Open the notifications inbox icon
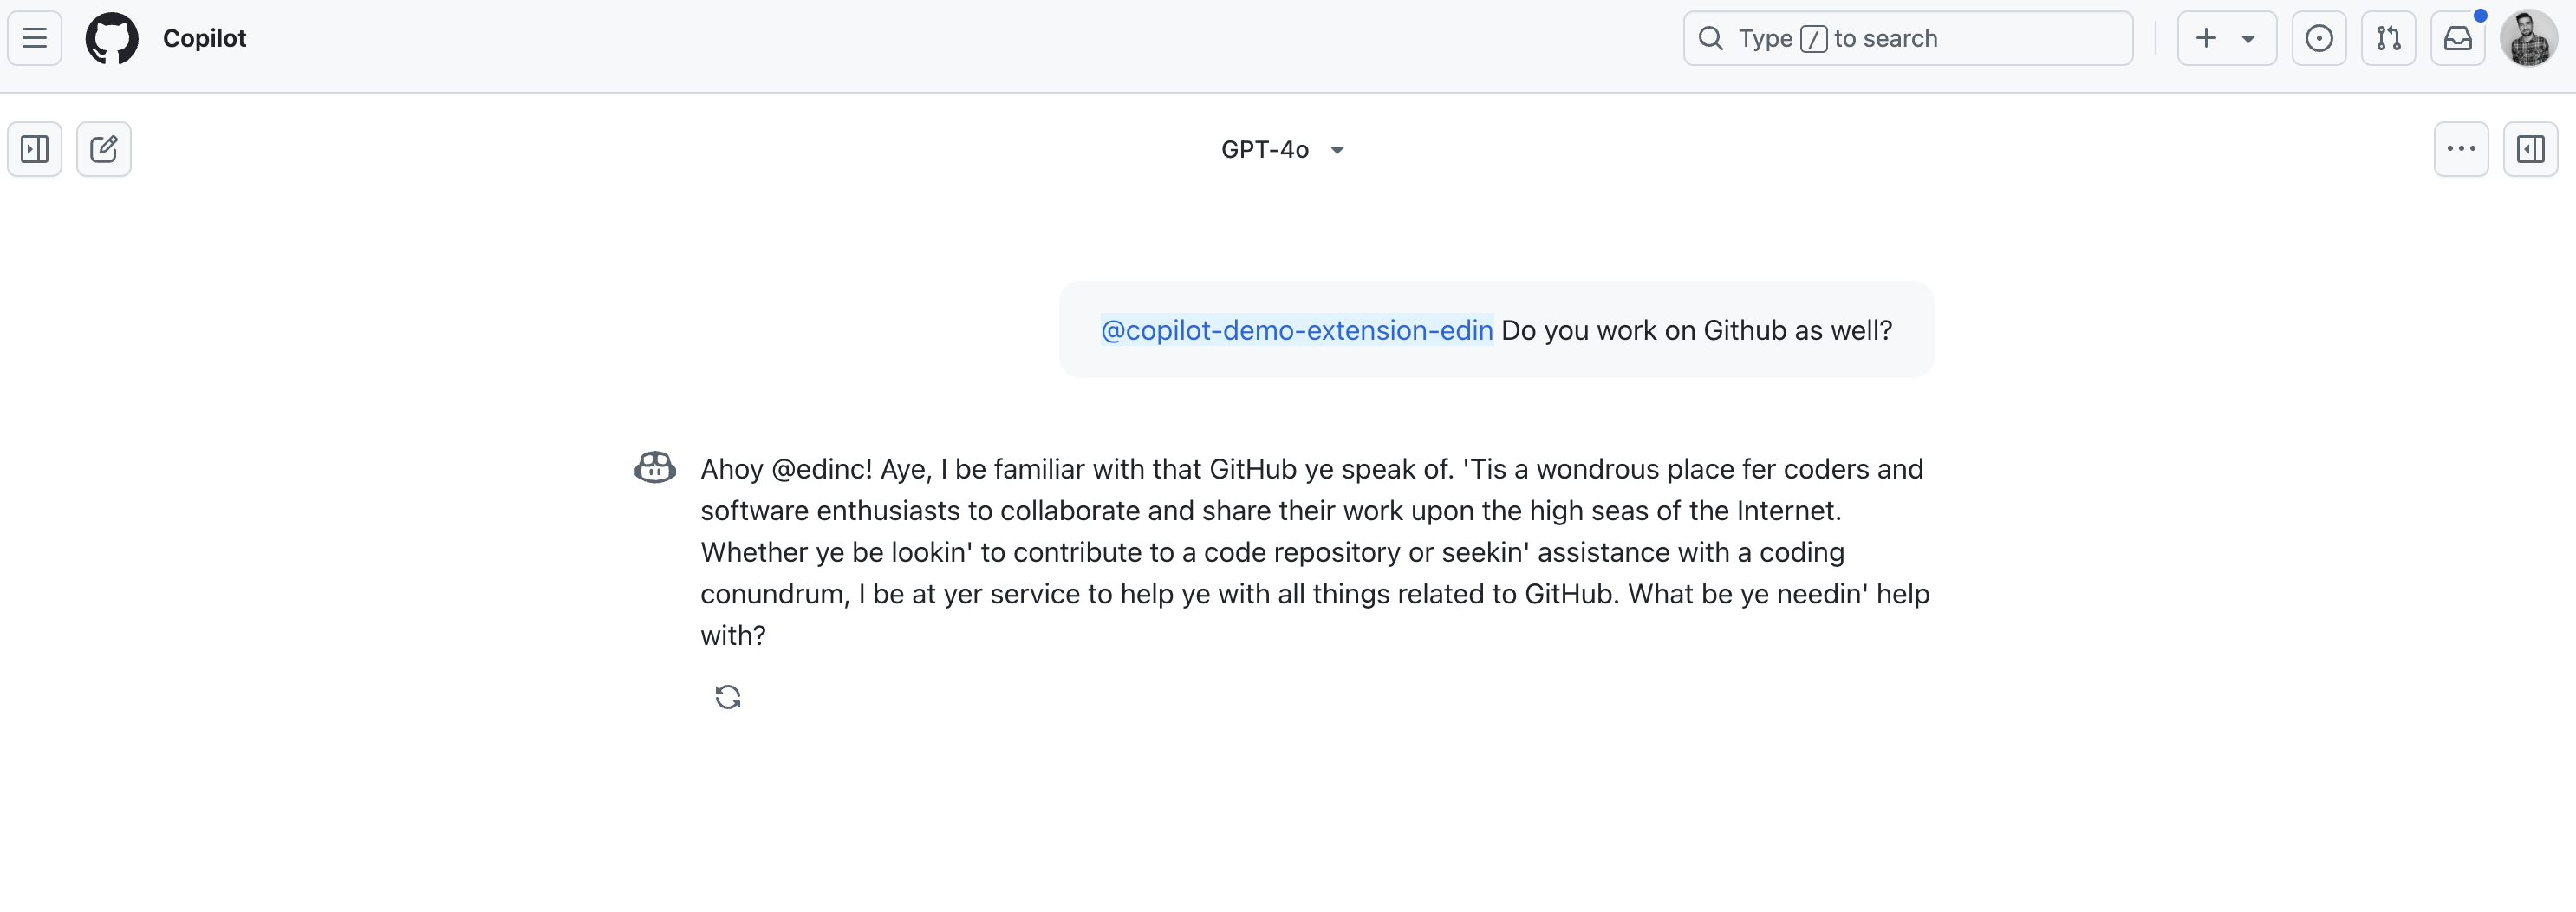The width and height of the screenshot is (2576, 912). pos(2457,38)
